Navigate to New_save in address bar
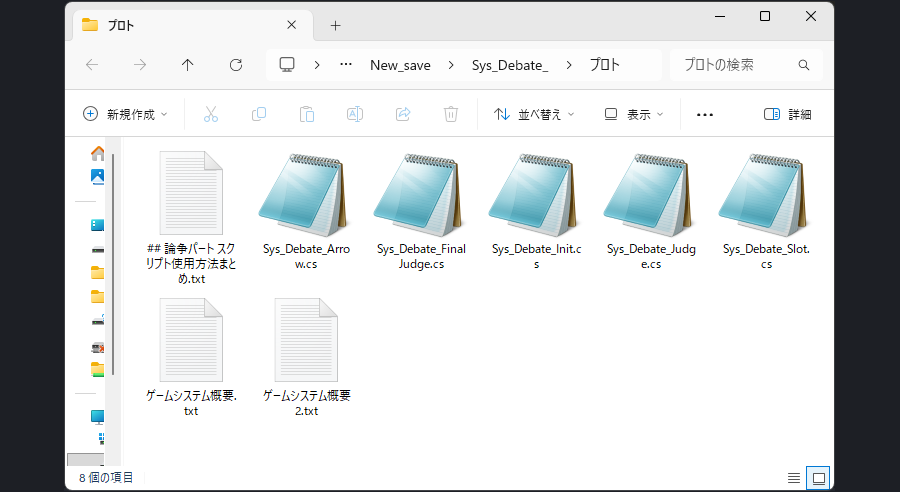The image size is (900, 492). coord(400,65)
